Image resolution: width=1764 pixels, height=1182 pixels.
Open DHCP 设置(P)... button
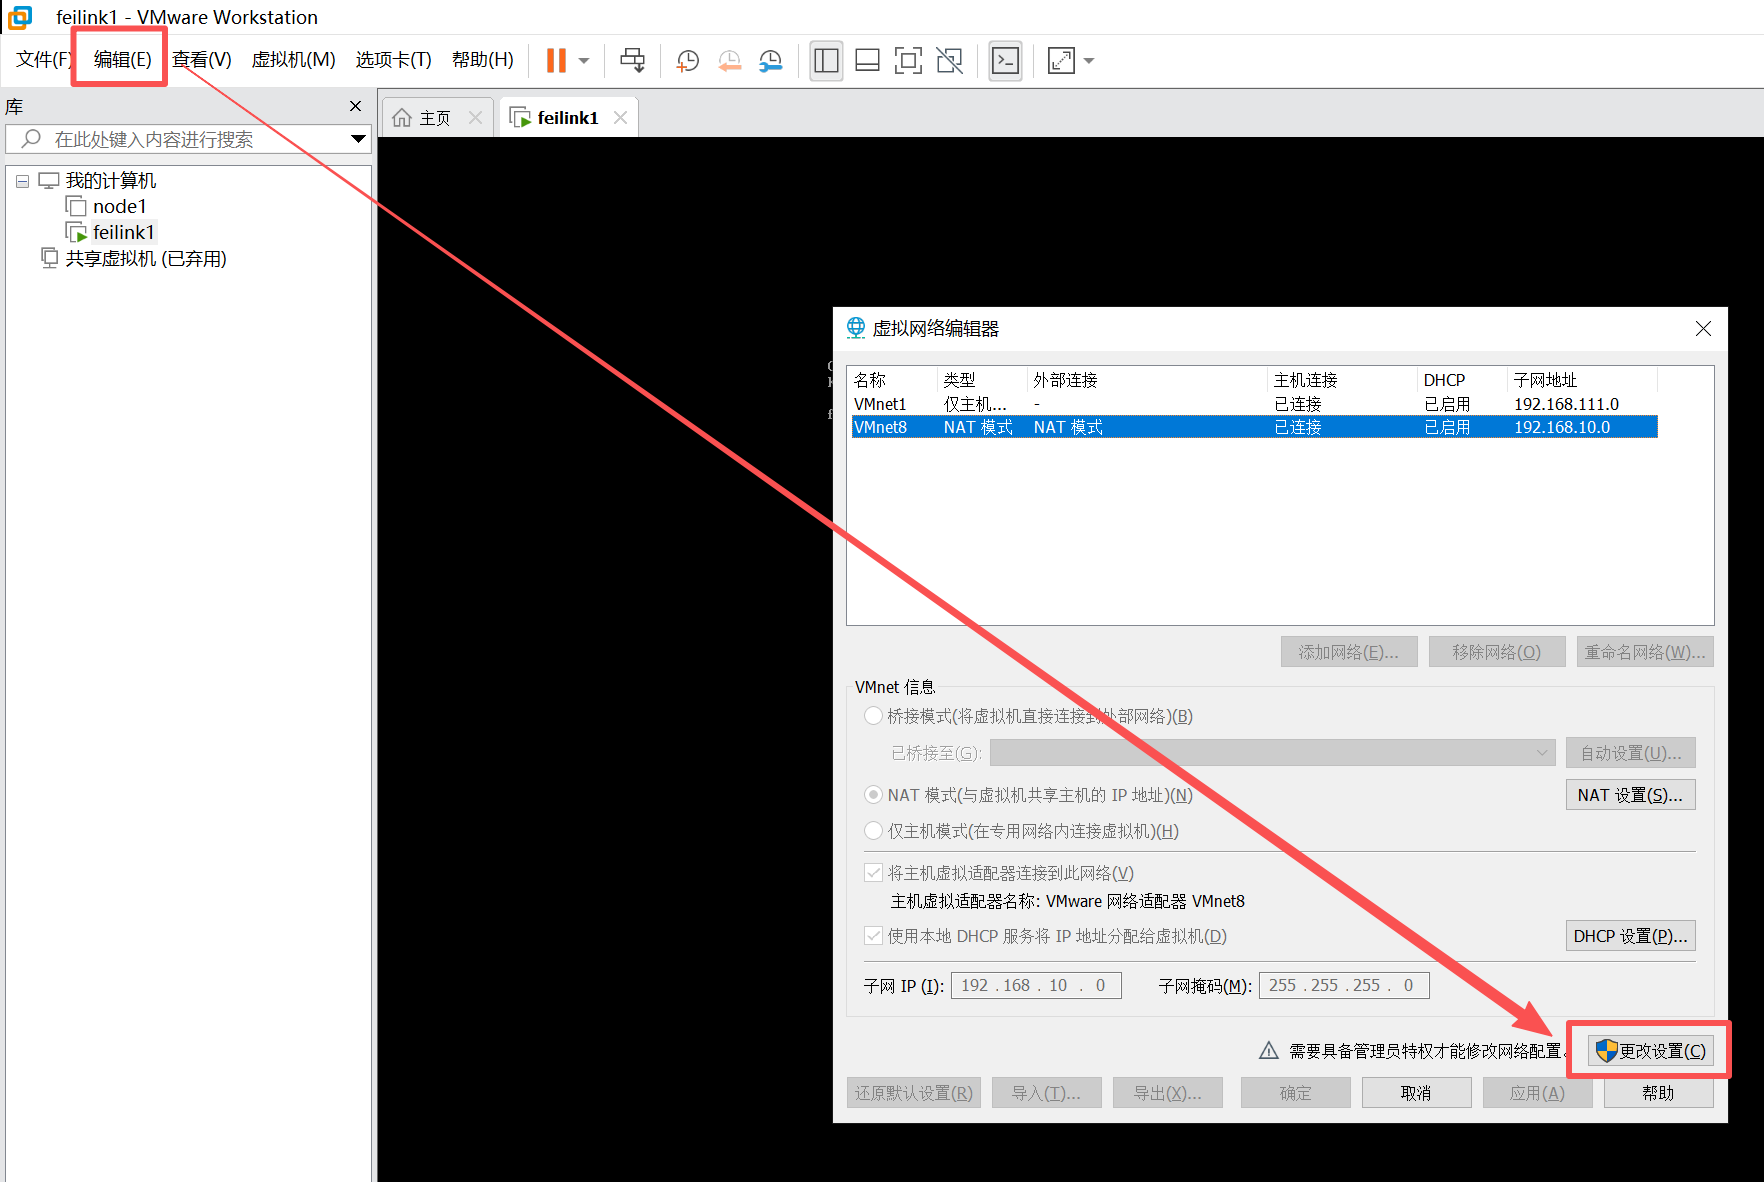point(1631,936)
